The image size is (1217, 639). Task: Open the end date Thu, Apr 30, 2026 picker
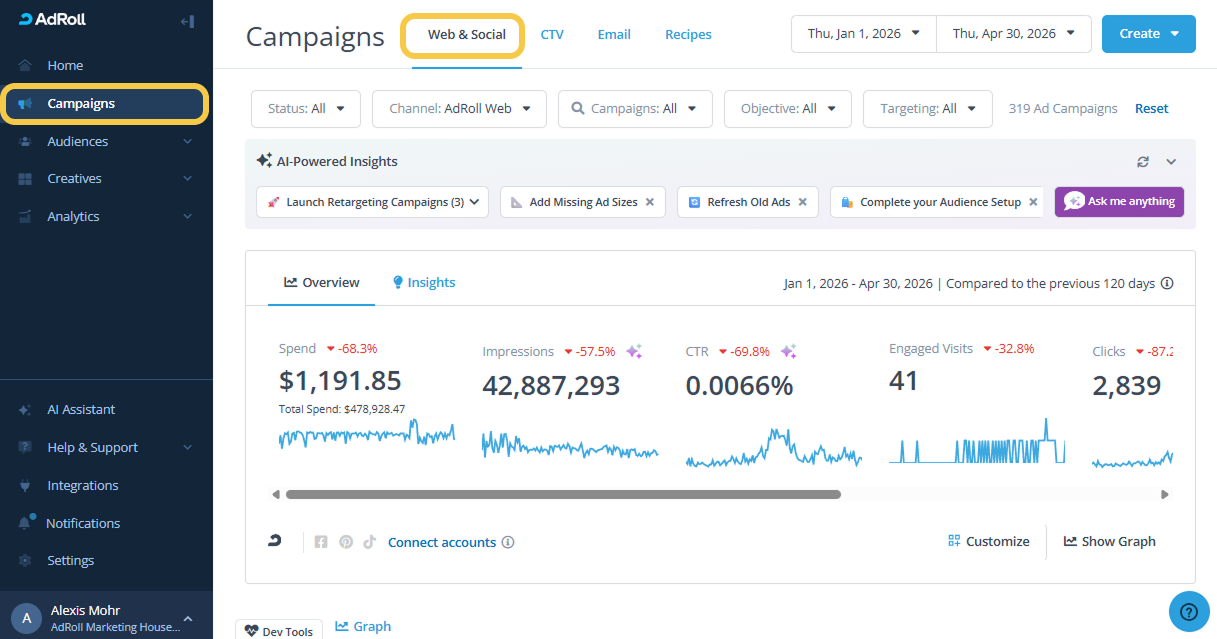tap(1013, 33)
